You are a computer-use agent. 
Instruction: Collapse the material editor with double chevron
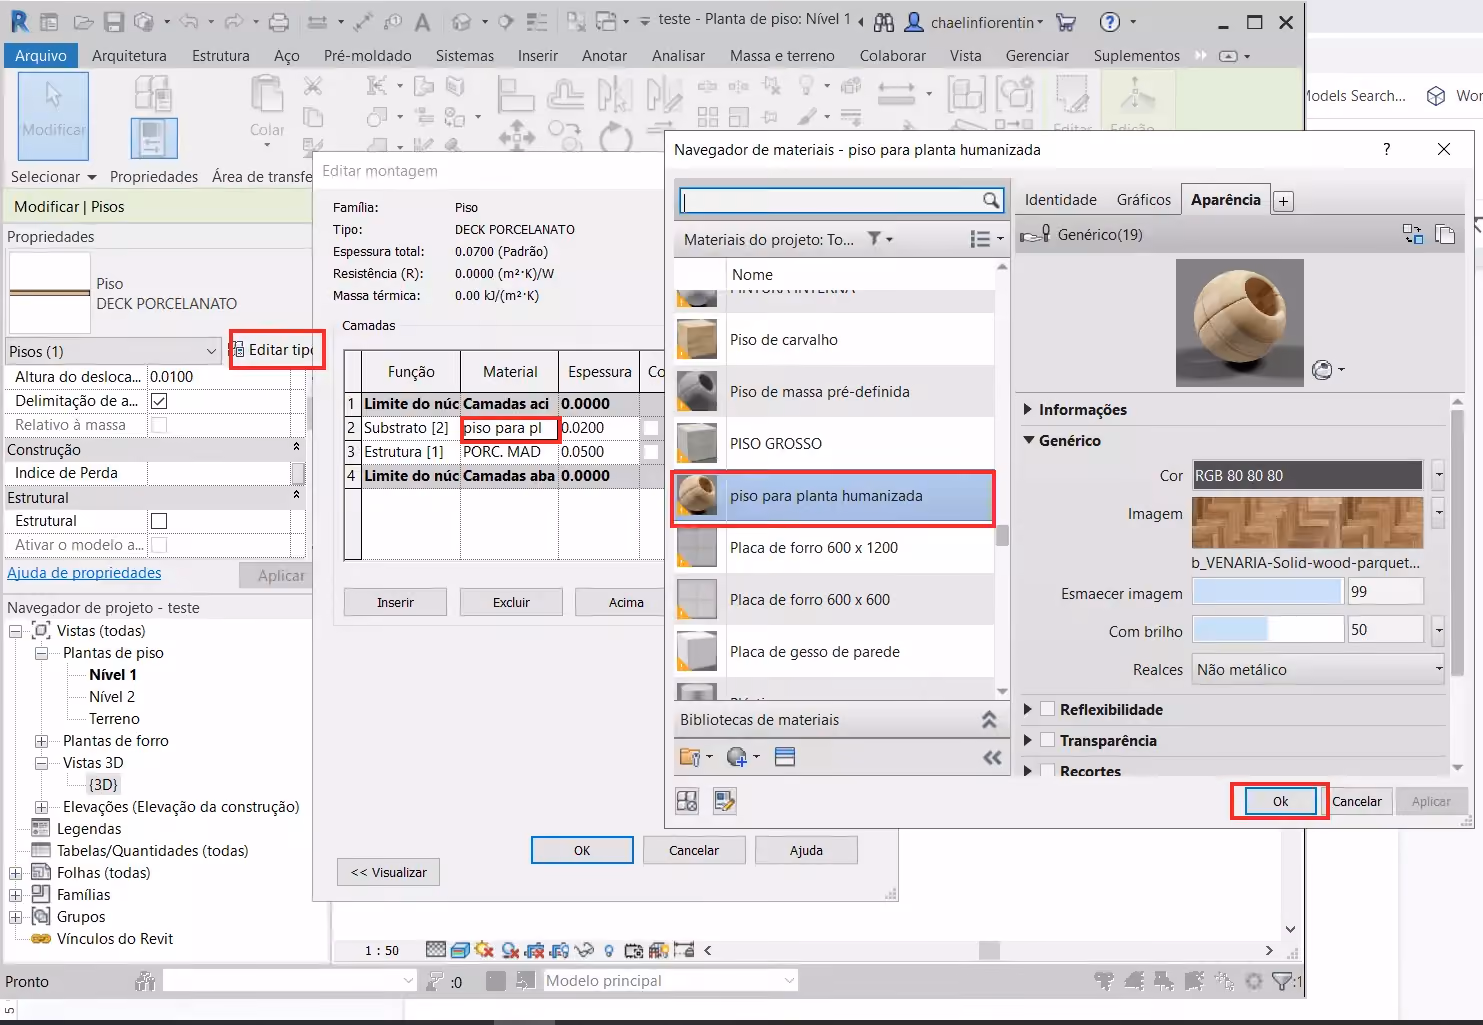pos(992,757)
